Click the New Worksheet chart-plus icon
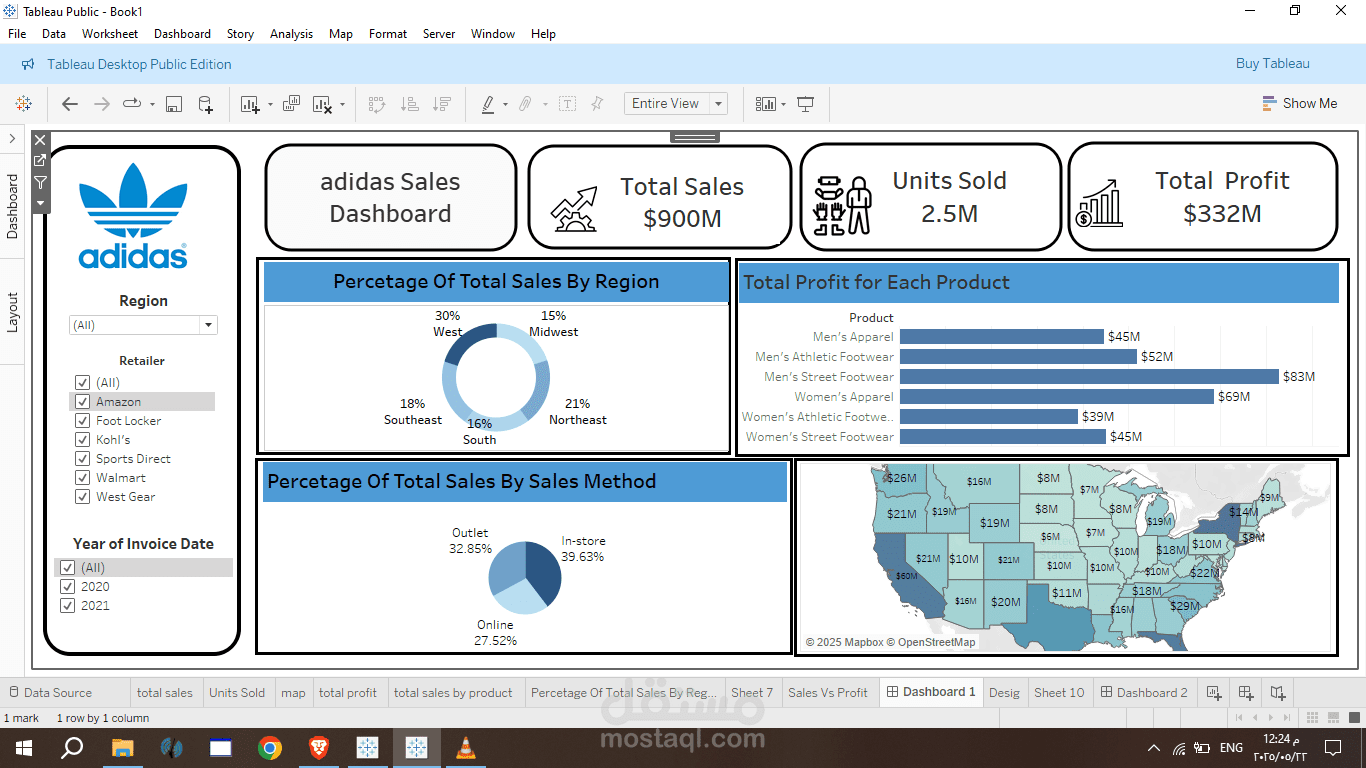Viewport: 1366px width, 768px height. 250,104
